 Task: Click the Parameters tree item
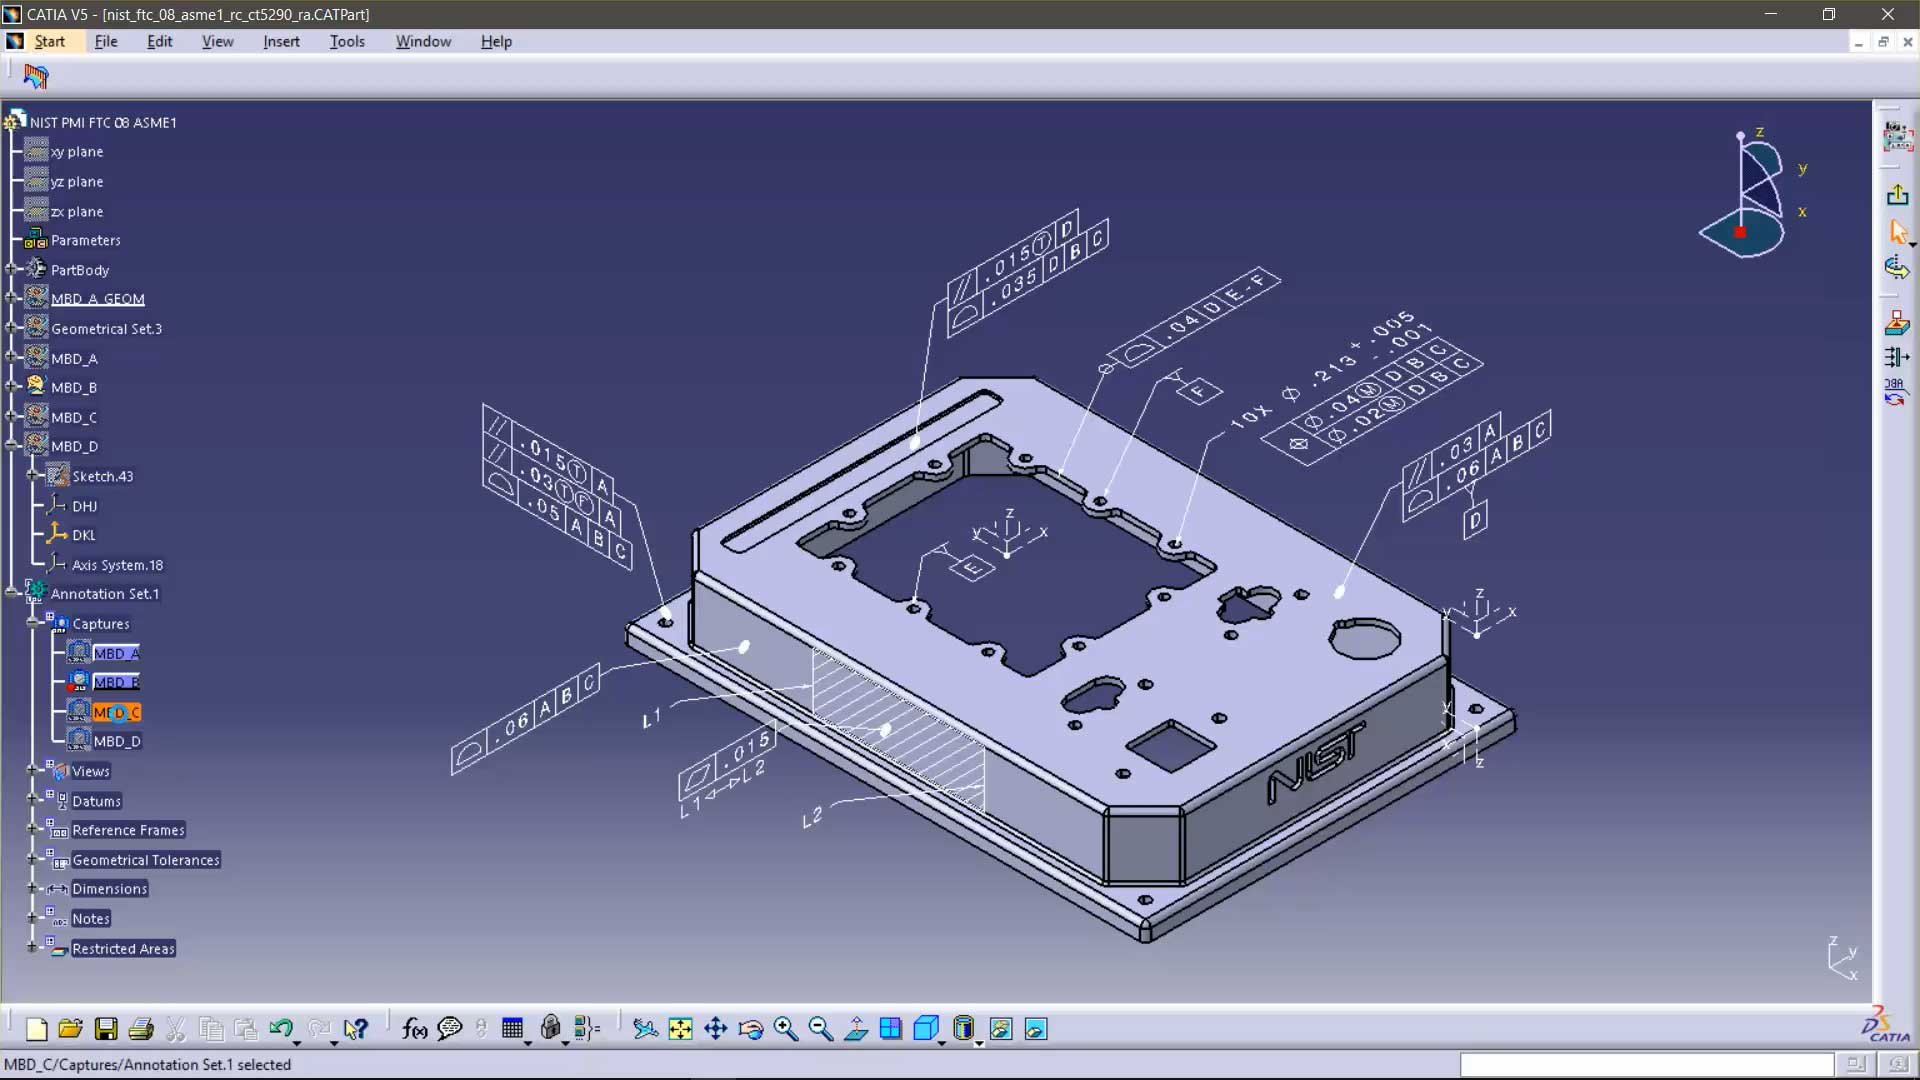[x=85, y=240]
